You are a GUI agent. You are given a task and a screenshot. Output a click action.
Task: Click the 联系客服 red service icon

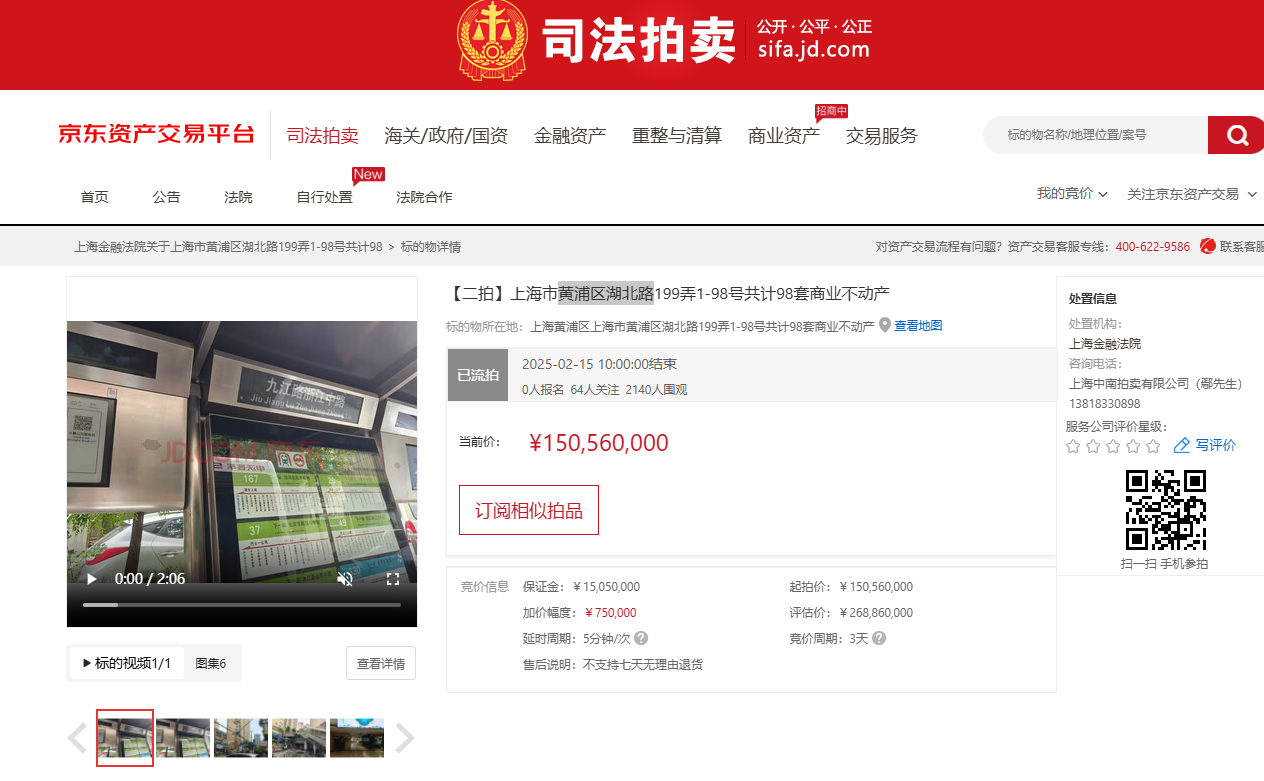(x=1207, y=246)
